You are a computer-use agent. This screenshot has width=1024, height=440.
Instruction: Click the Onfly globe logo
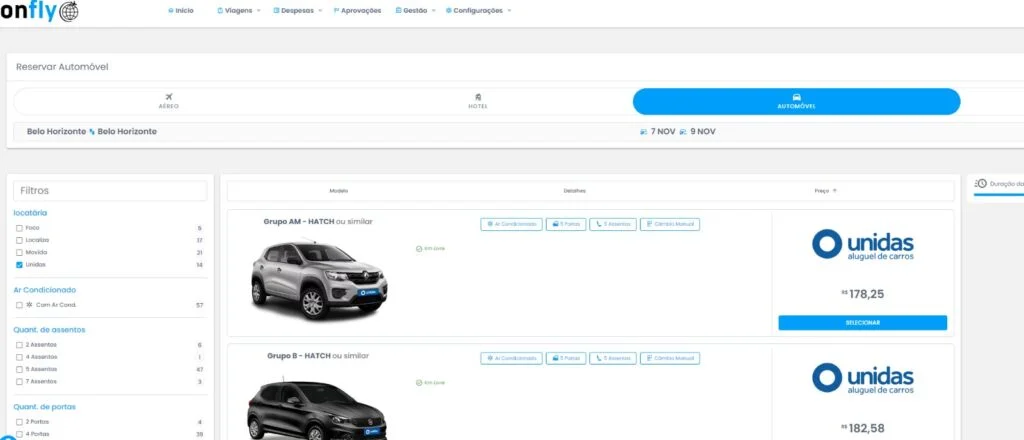pyautogui.click(x=68, y=12)
